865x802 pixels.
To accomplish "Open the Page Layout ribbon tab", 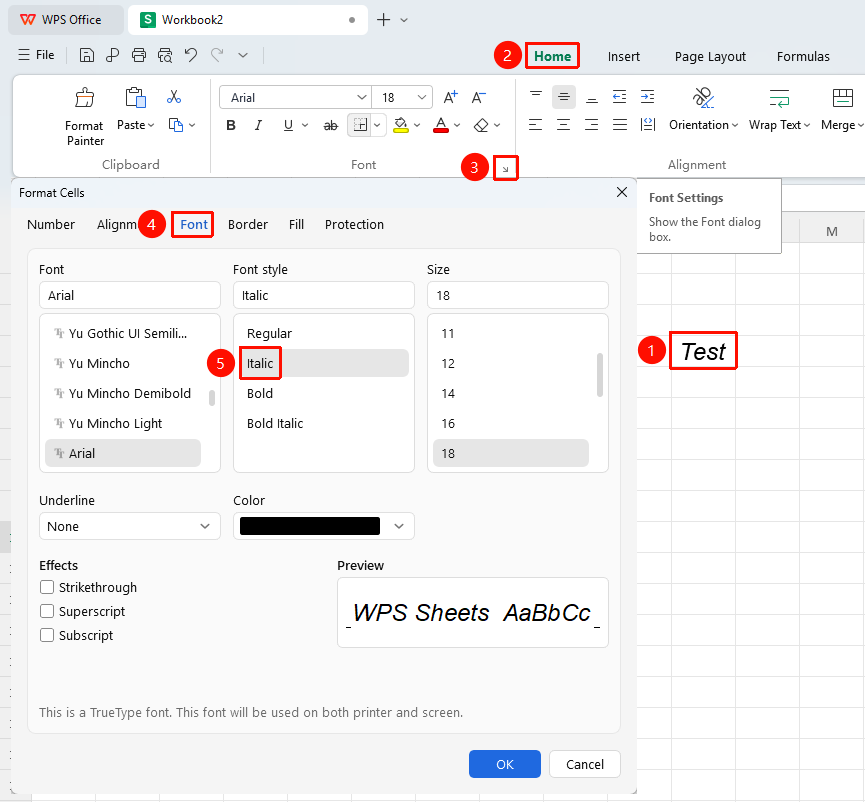I will [x=710, y=56].
